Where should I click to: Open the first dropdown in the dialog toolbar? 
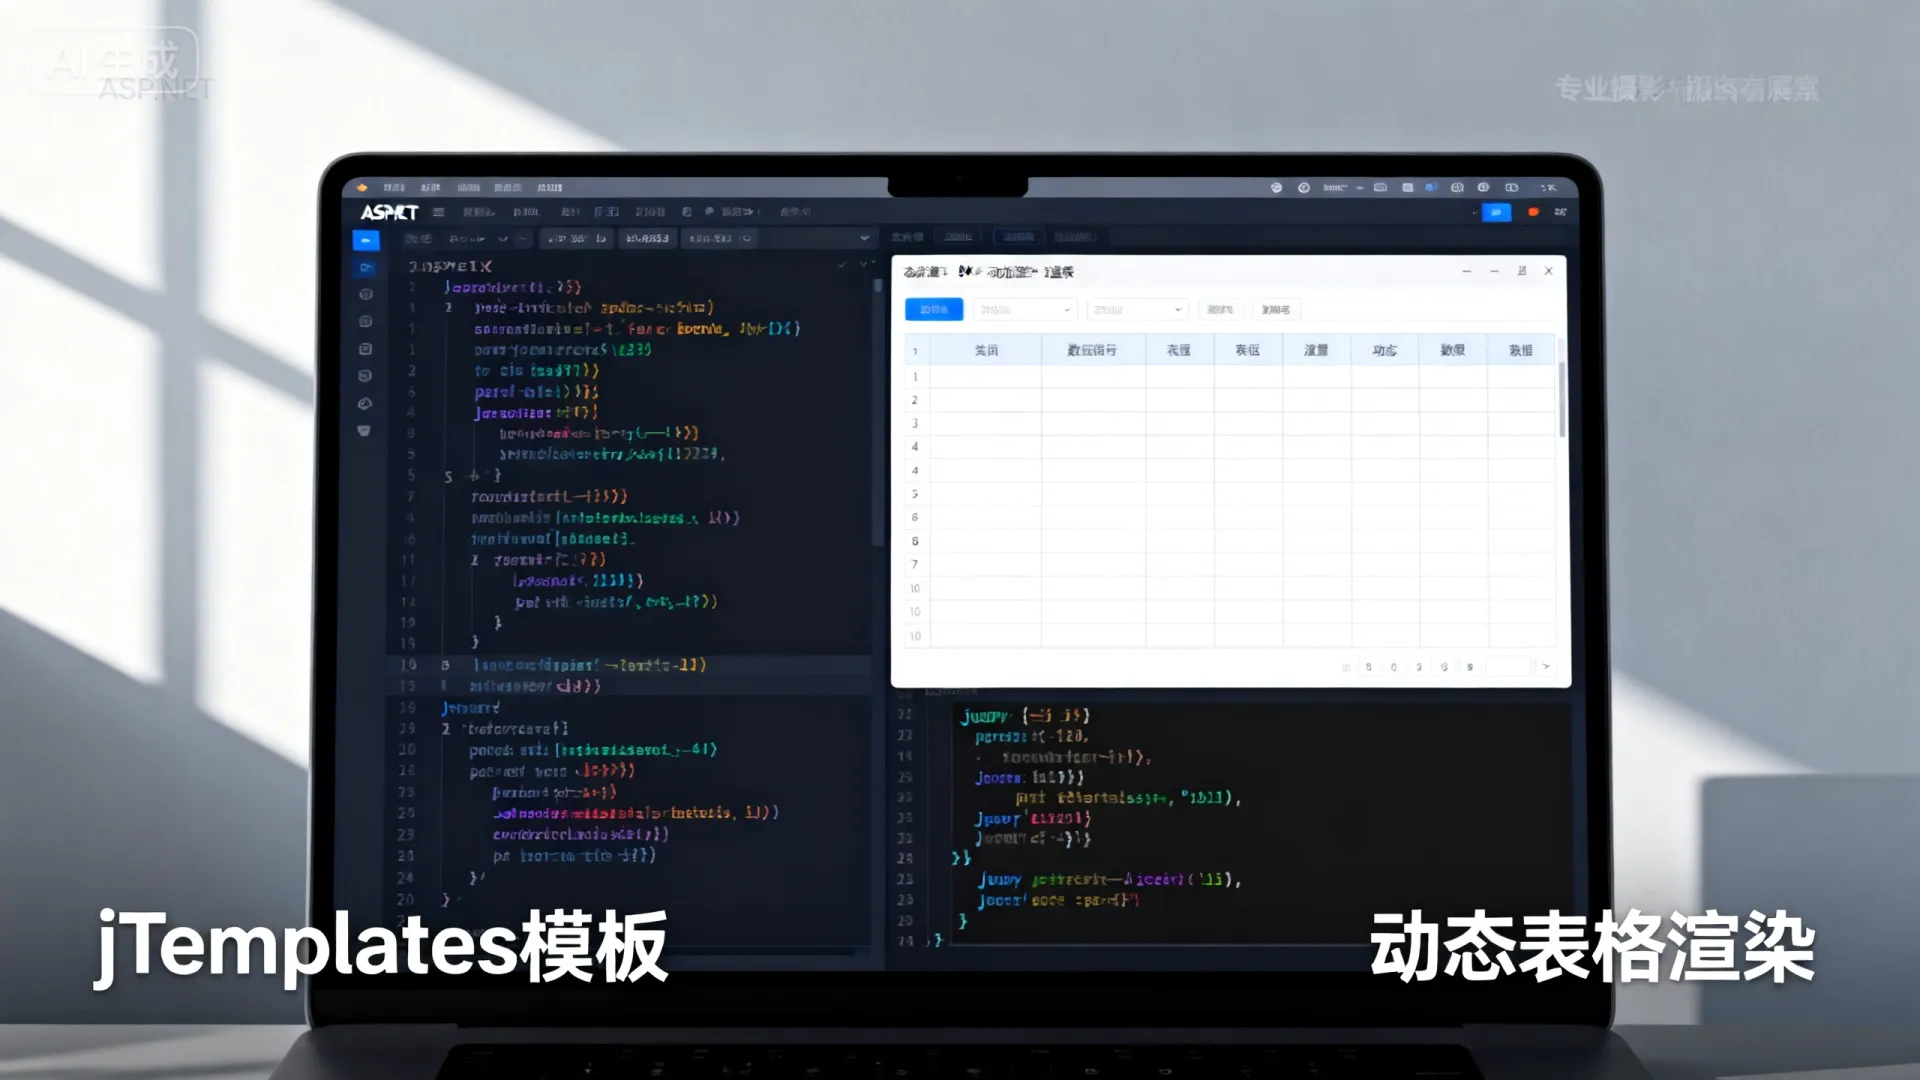coord(1024,310)
